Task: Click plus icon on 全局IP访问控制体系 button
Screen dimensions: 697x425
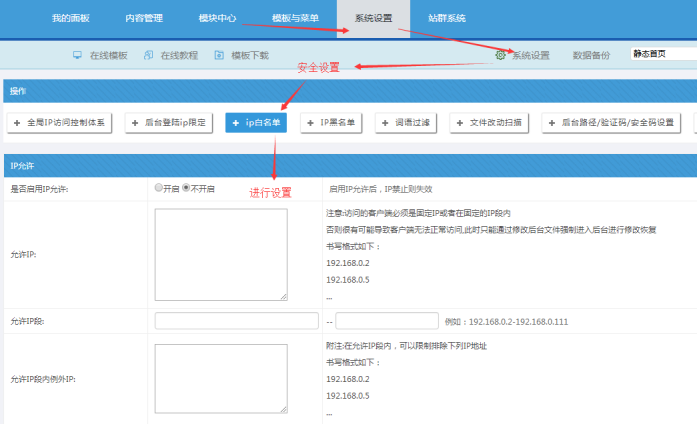Action: pos(18,122)
